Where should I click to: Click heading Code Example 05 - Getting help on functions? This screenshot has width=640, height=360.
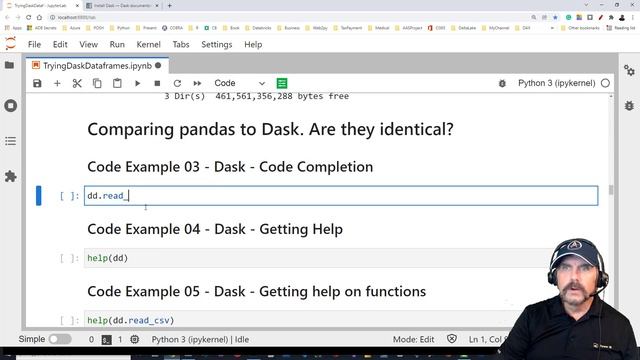(257, 291)
